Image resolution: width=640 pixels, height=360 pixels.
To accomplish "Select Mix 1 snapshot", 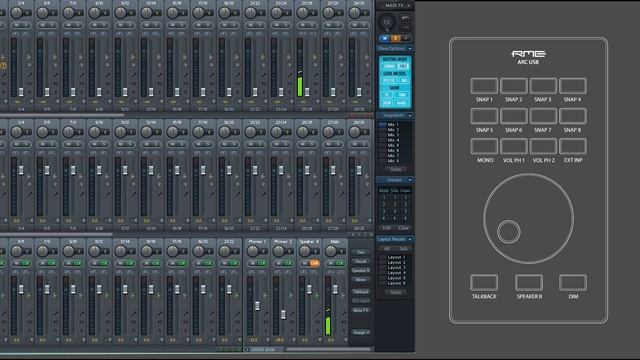I will (394, 124).
